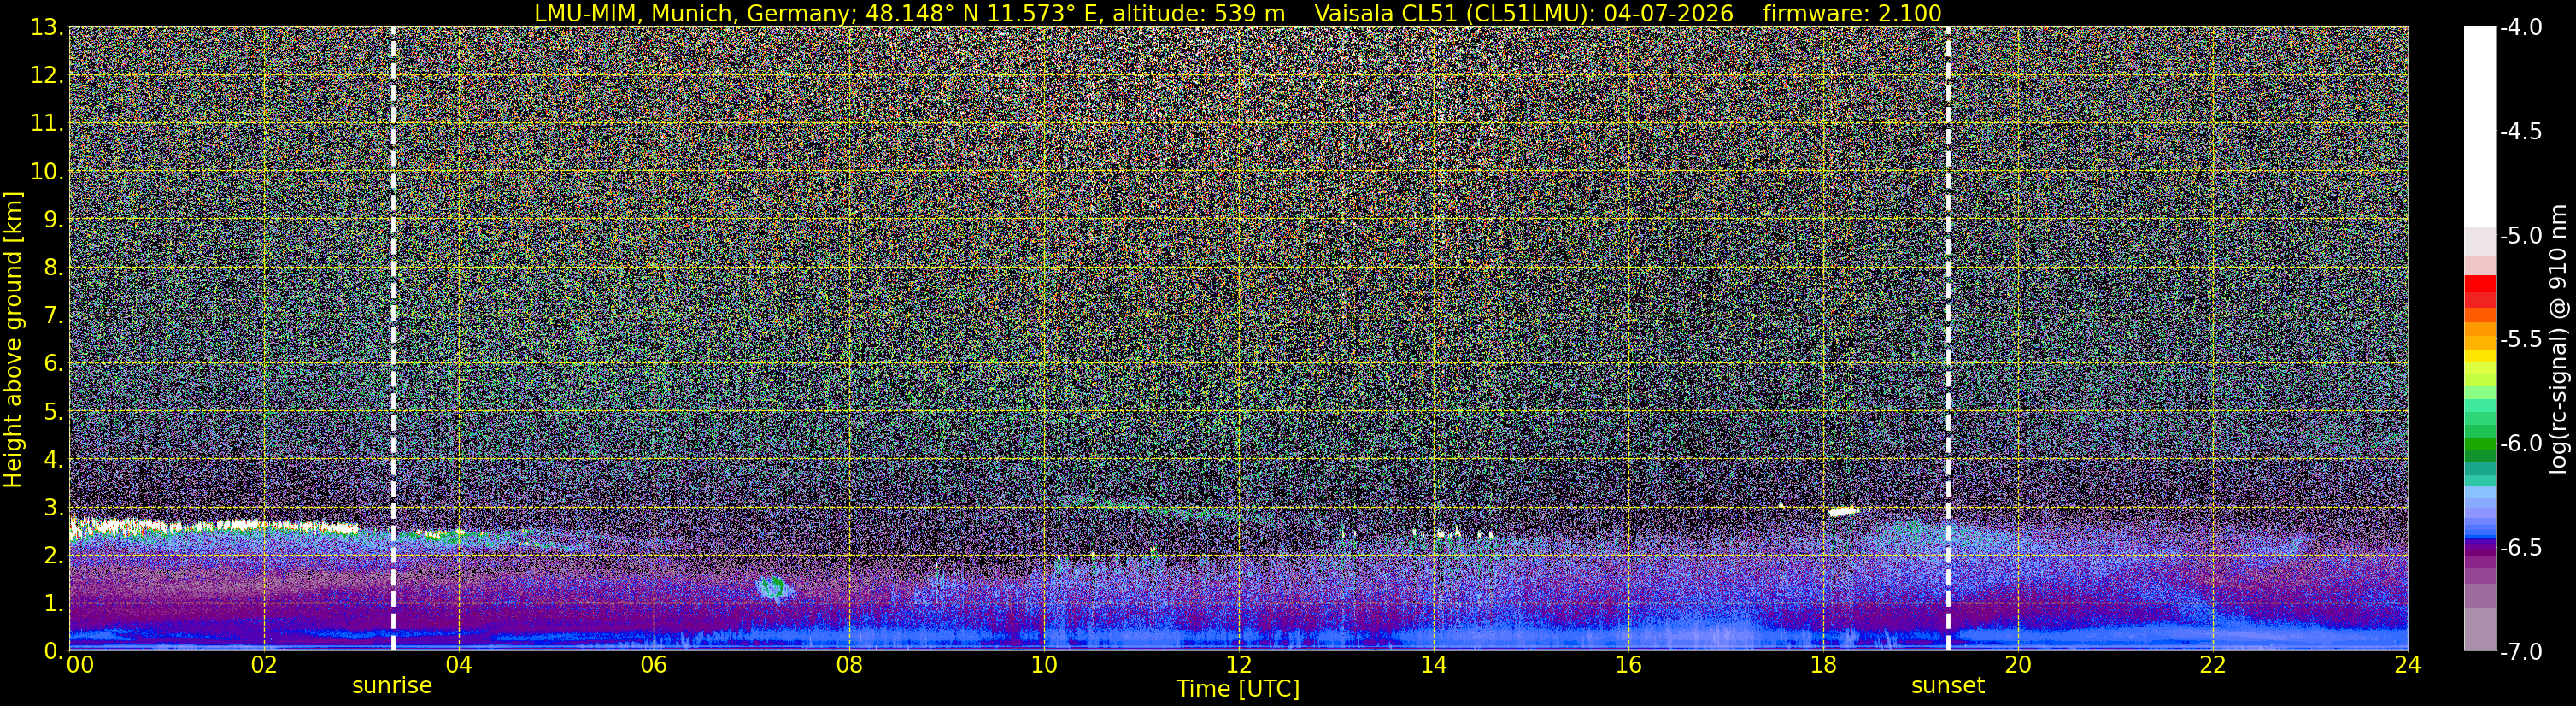This screenshot has height=706, width=2576.
Task: Click the dashed sunrise line
Action: [393, 339]
